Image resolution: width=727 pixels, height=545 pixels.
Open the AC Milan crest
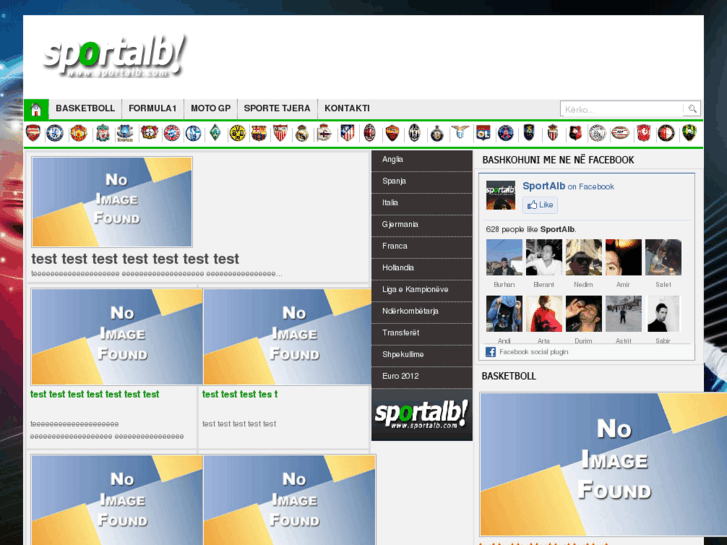point(369,133)
